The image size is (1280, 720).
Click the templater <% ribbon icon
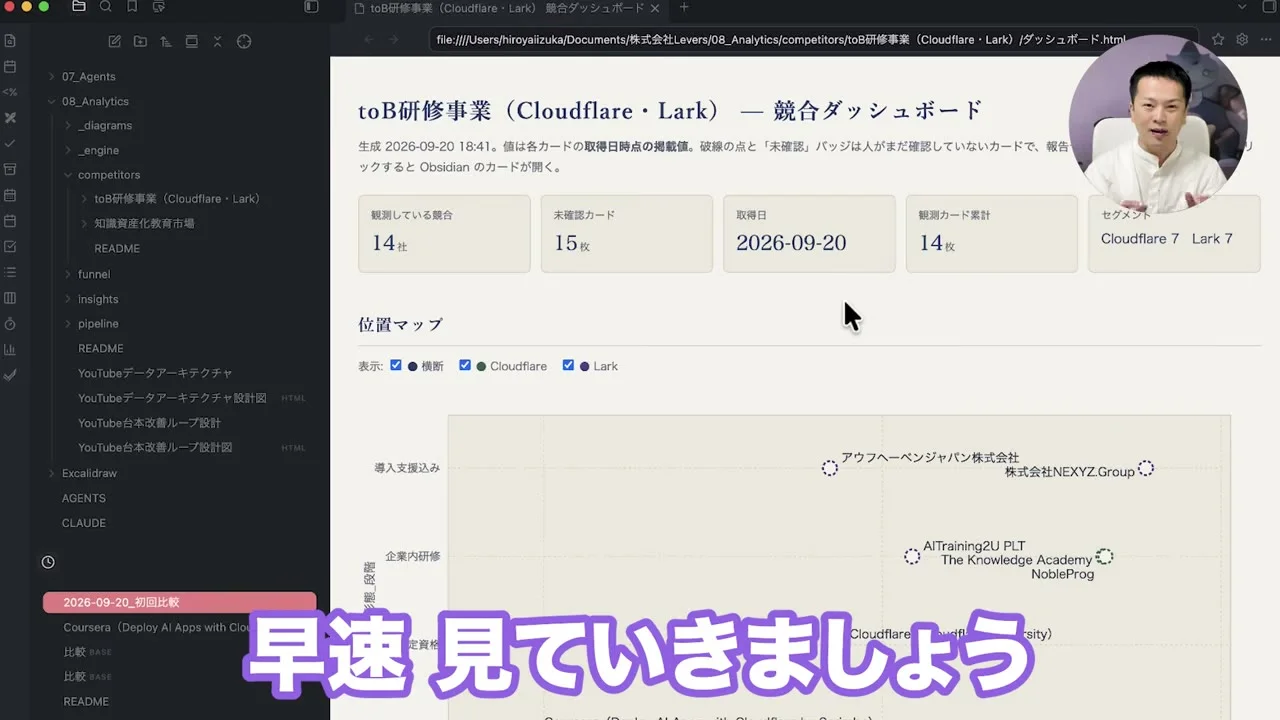tap(10, 92)
